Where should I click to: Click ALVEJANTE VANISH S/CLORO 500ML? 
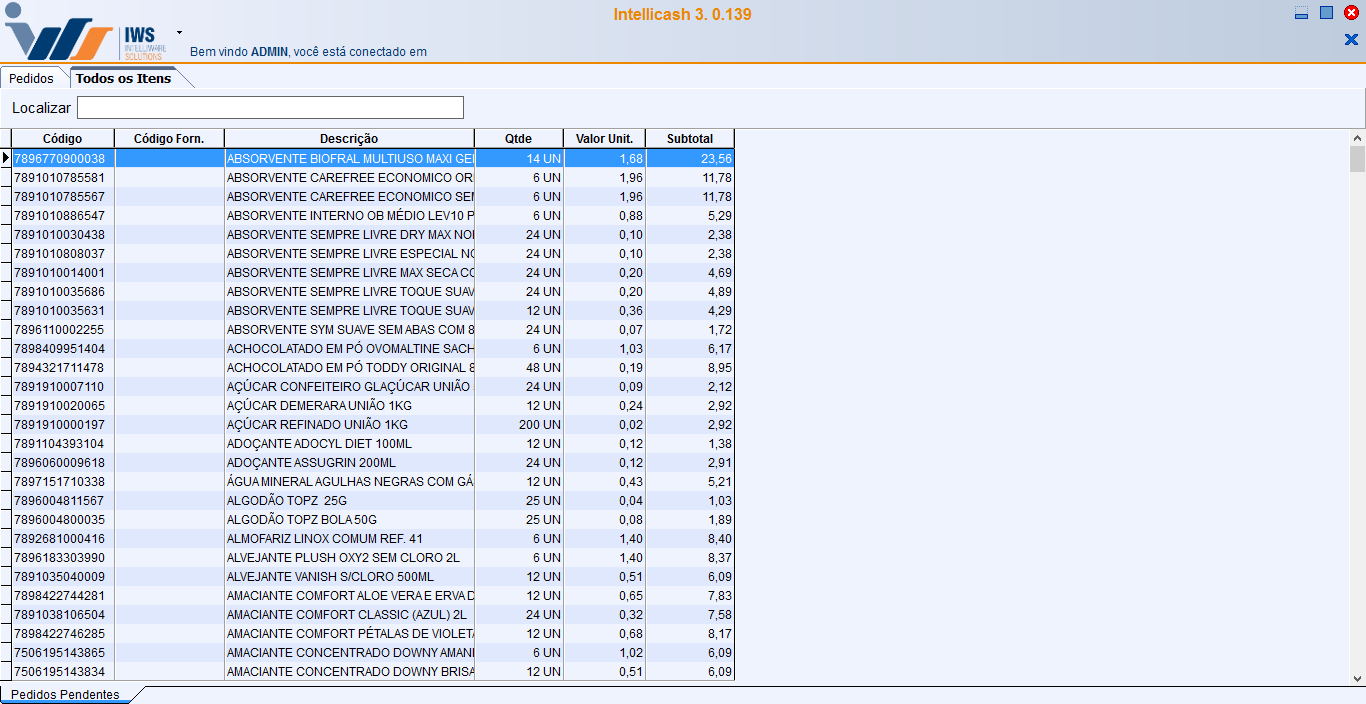(x=350, y=576)
